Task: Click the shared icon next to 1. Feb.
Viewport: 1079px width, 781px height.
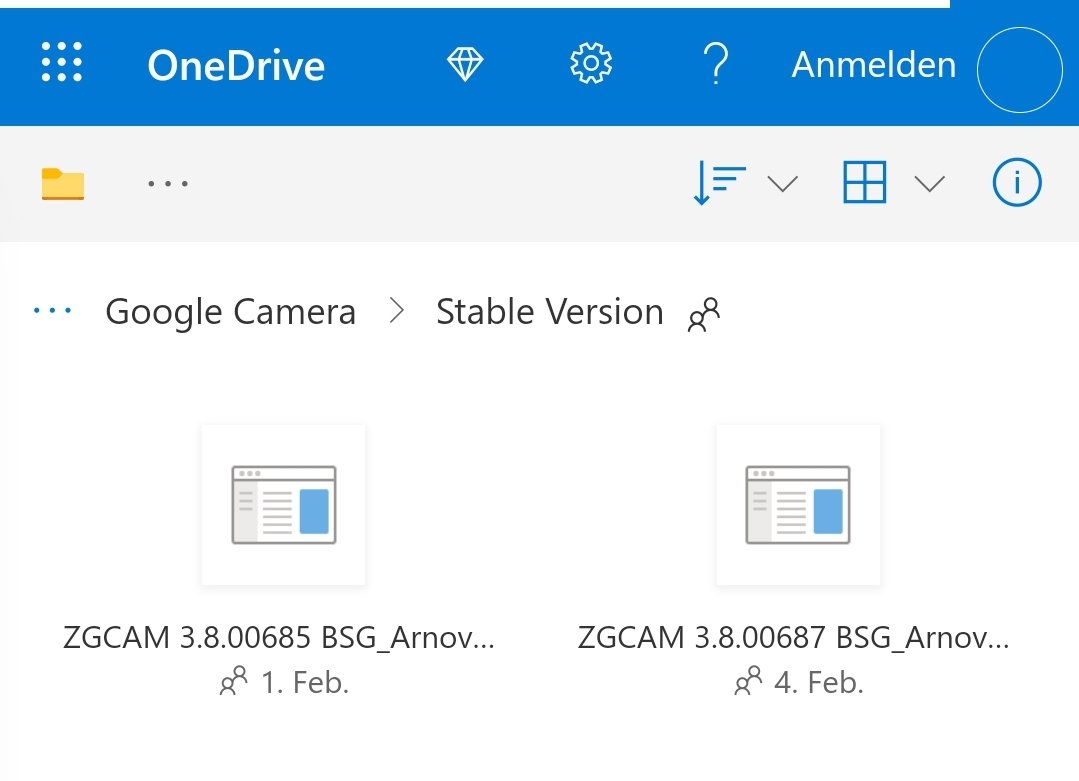Action: (233, 681)
